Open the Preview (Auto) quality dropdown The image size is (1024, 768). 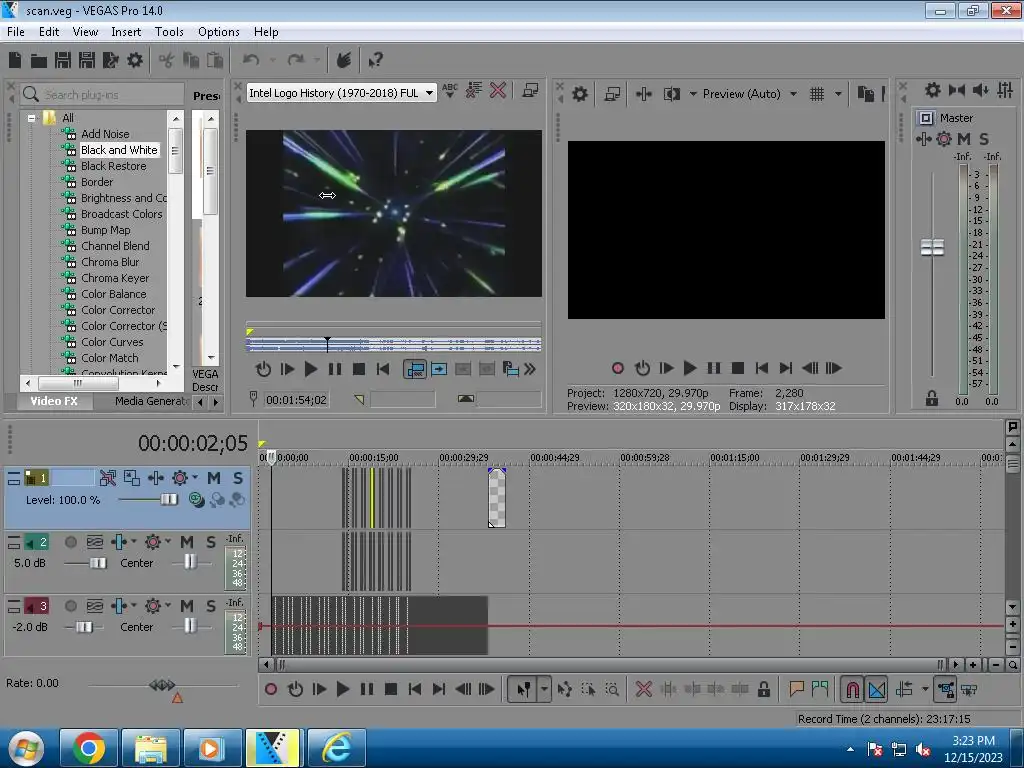click(x=793, y=94)
